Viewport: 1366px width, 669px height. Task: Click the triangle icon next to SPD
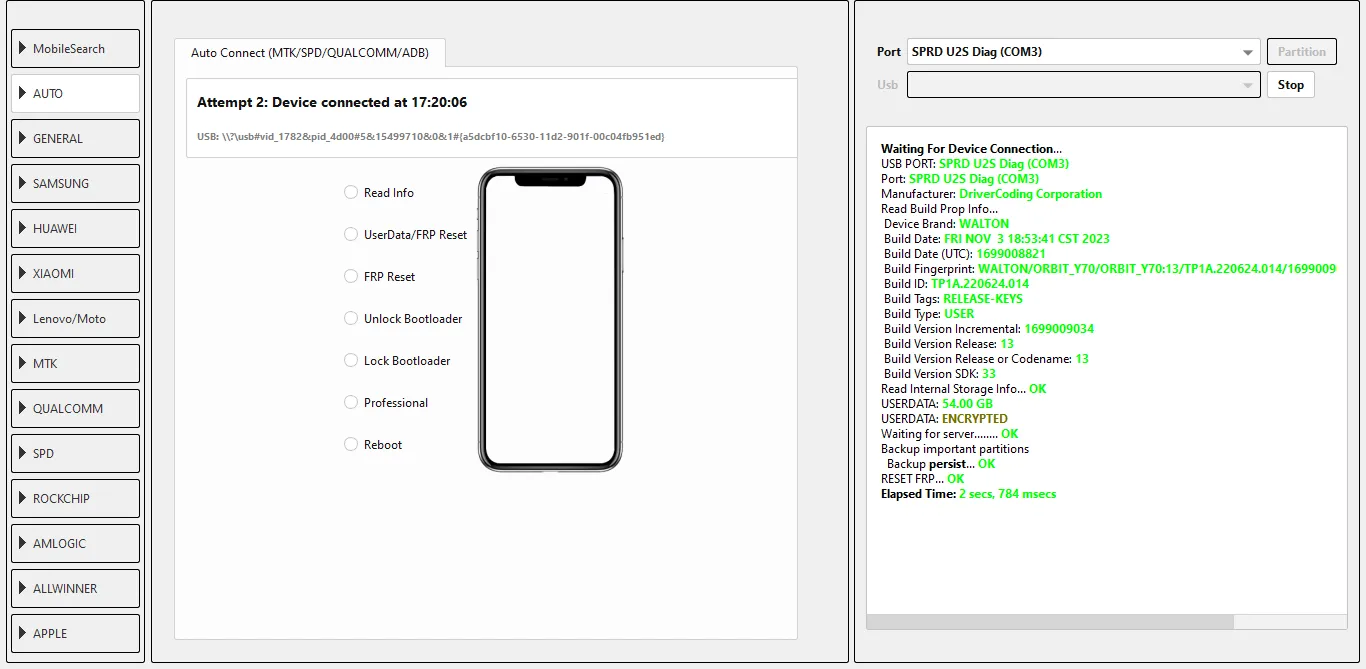[22, 454]
